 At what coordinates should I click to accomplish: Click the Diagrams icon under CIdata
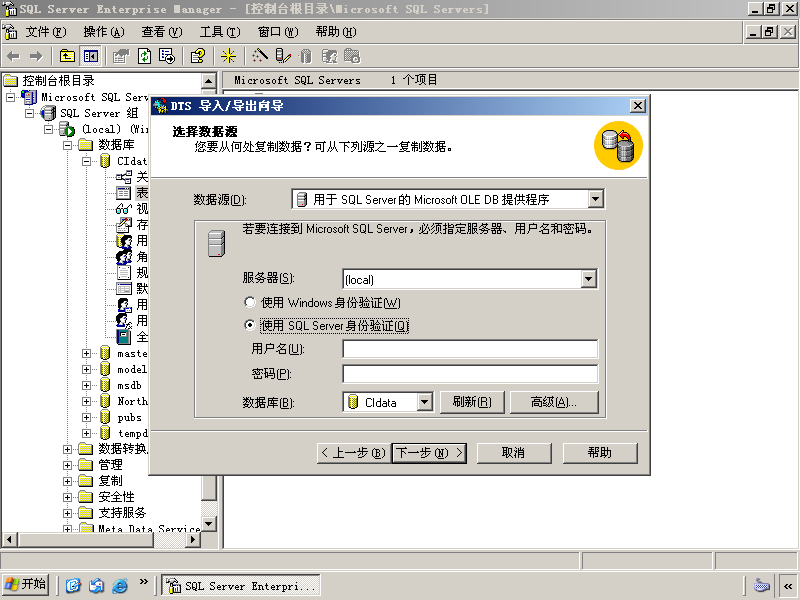[123, 177]
